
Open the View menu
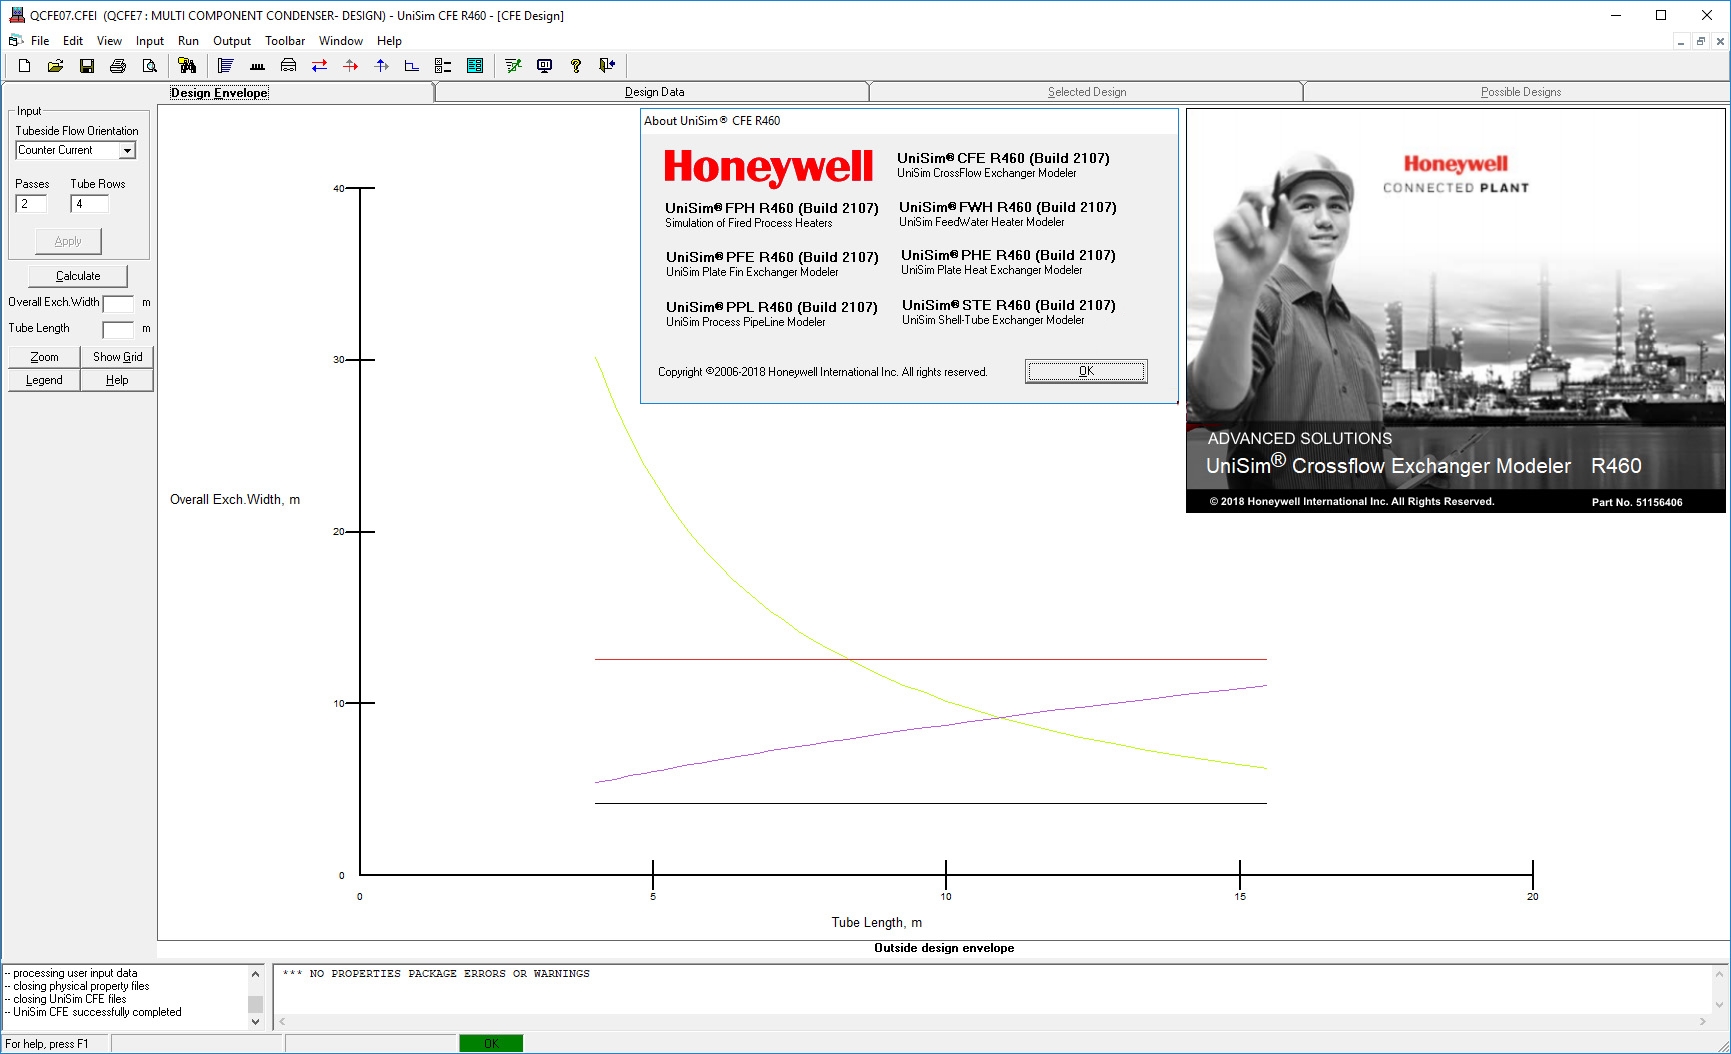click(x=109, y=41)
